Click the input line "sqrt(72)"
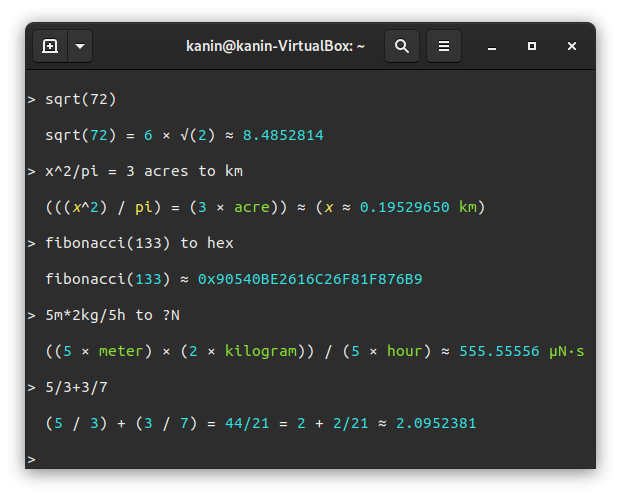The width and height of the screenshot is (621, 497). [80, 99]
